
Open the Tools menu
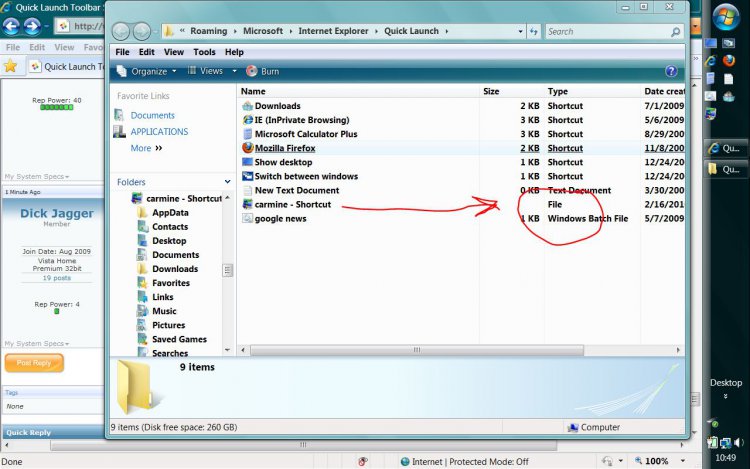[203, 52]
